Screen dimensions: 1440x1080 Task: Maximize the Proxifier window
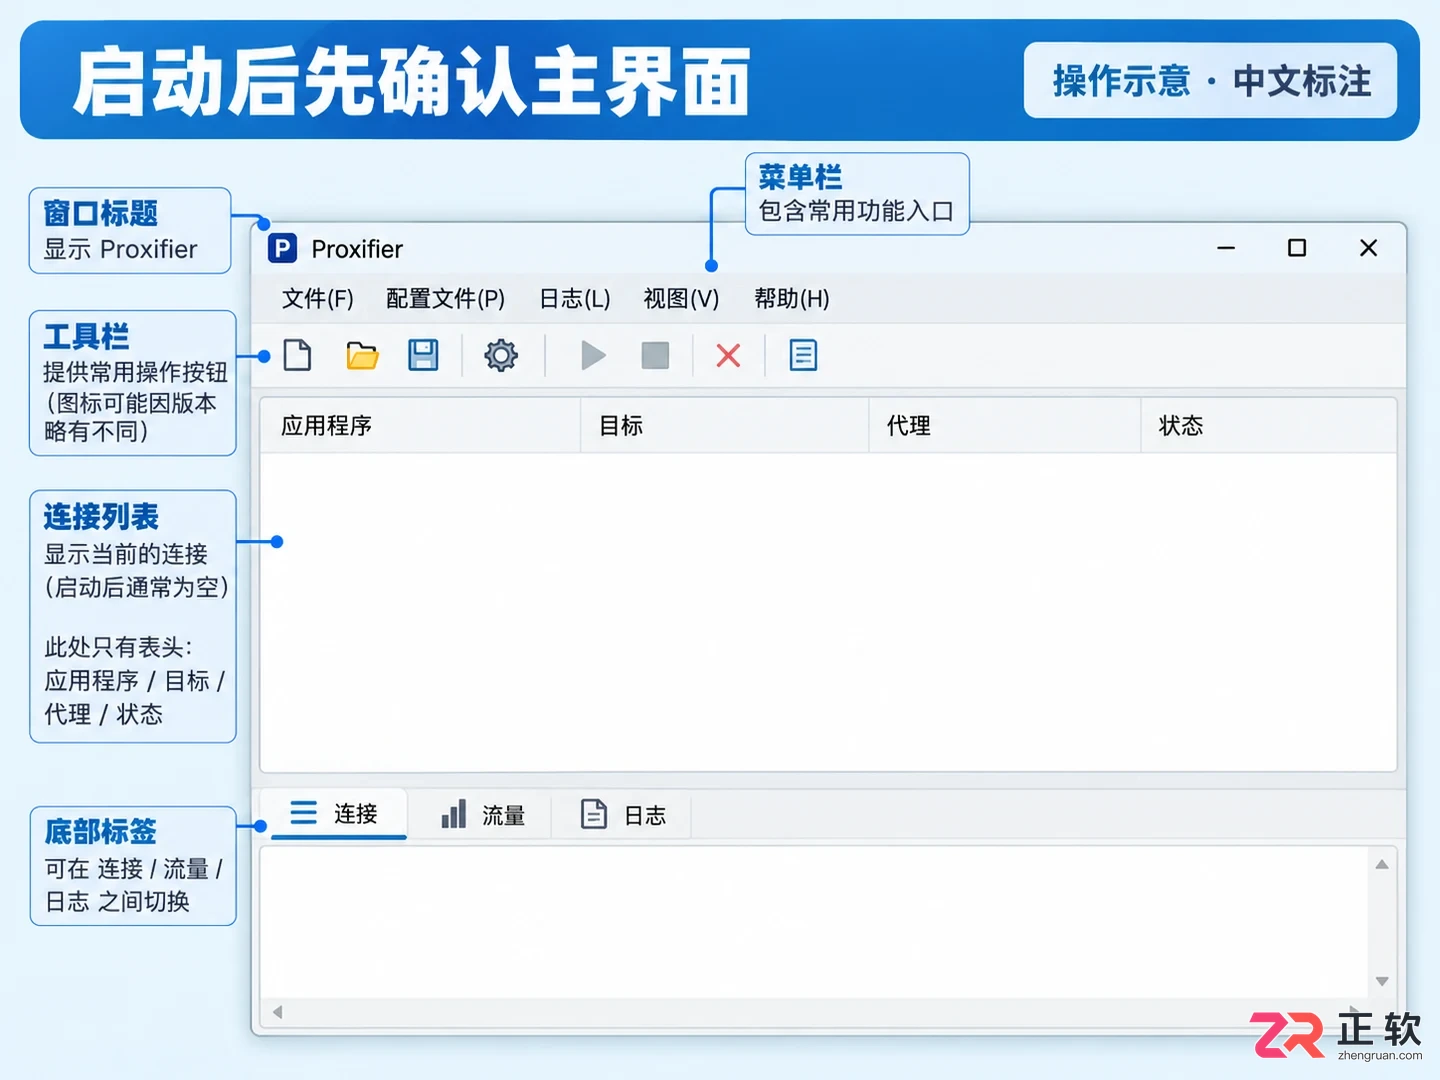[x=1297, y=248]
